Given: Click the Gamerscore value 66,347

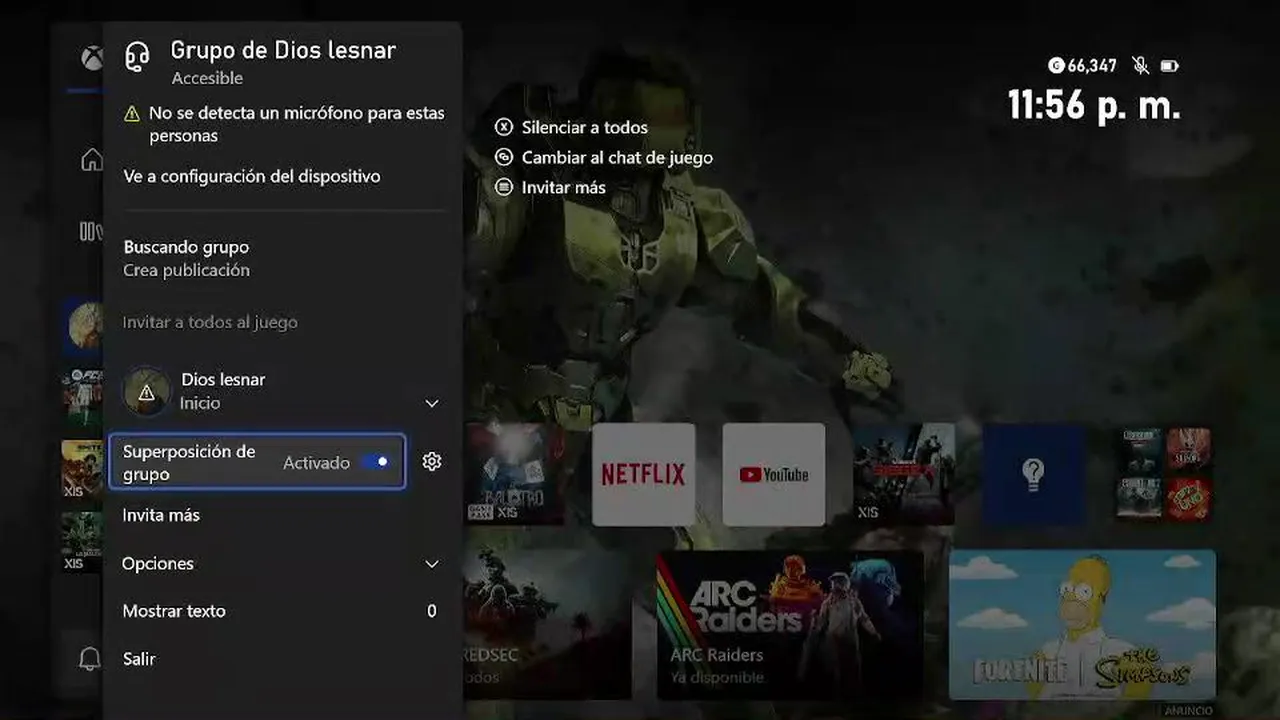Looking at the screenshot, I should point(1092,66).
